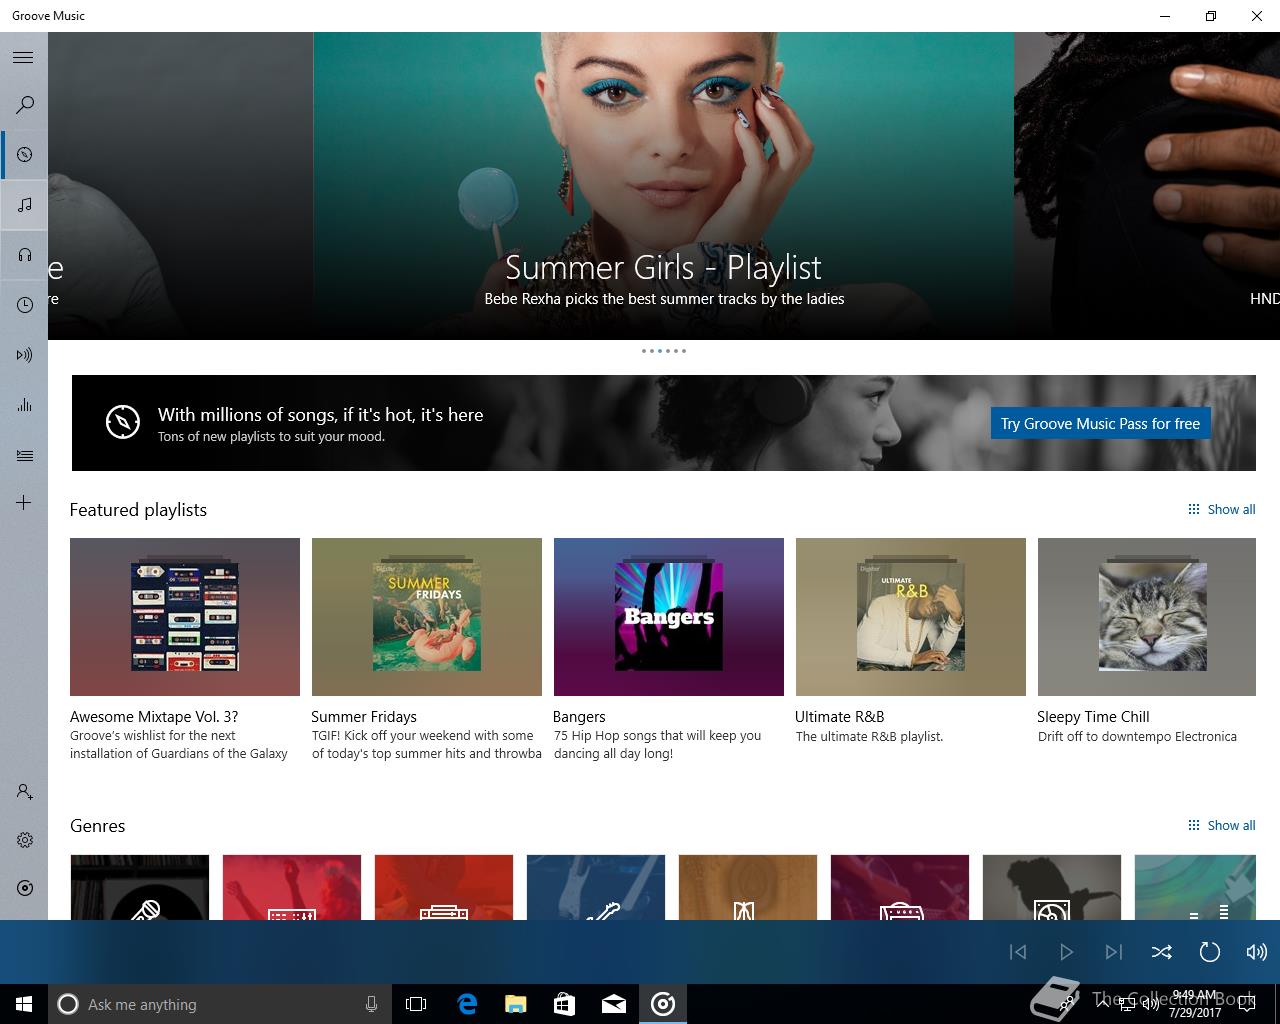Open Awesome Mixtape Vol. 3 playlist thumbnail
Viewport: 1280px width, 1024px height.
click(185, 617)
